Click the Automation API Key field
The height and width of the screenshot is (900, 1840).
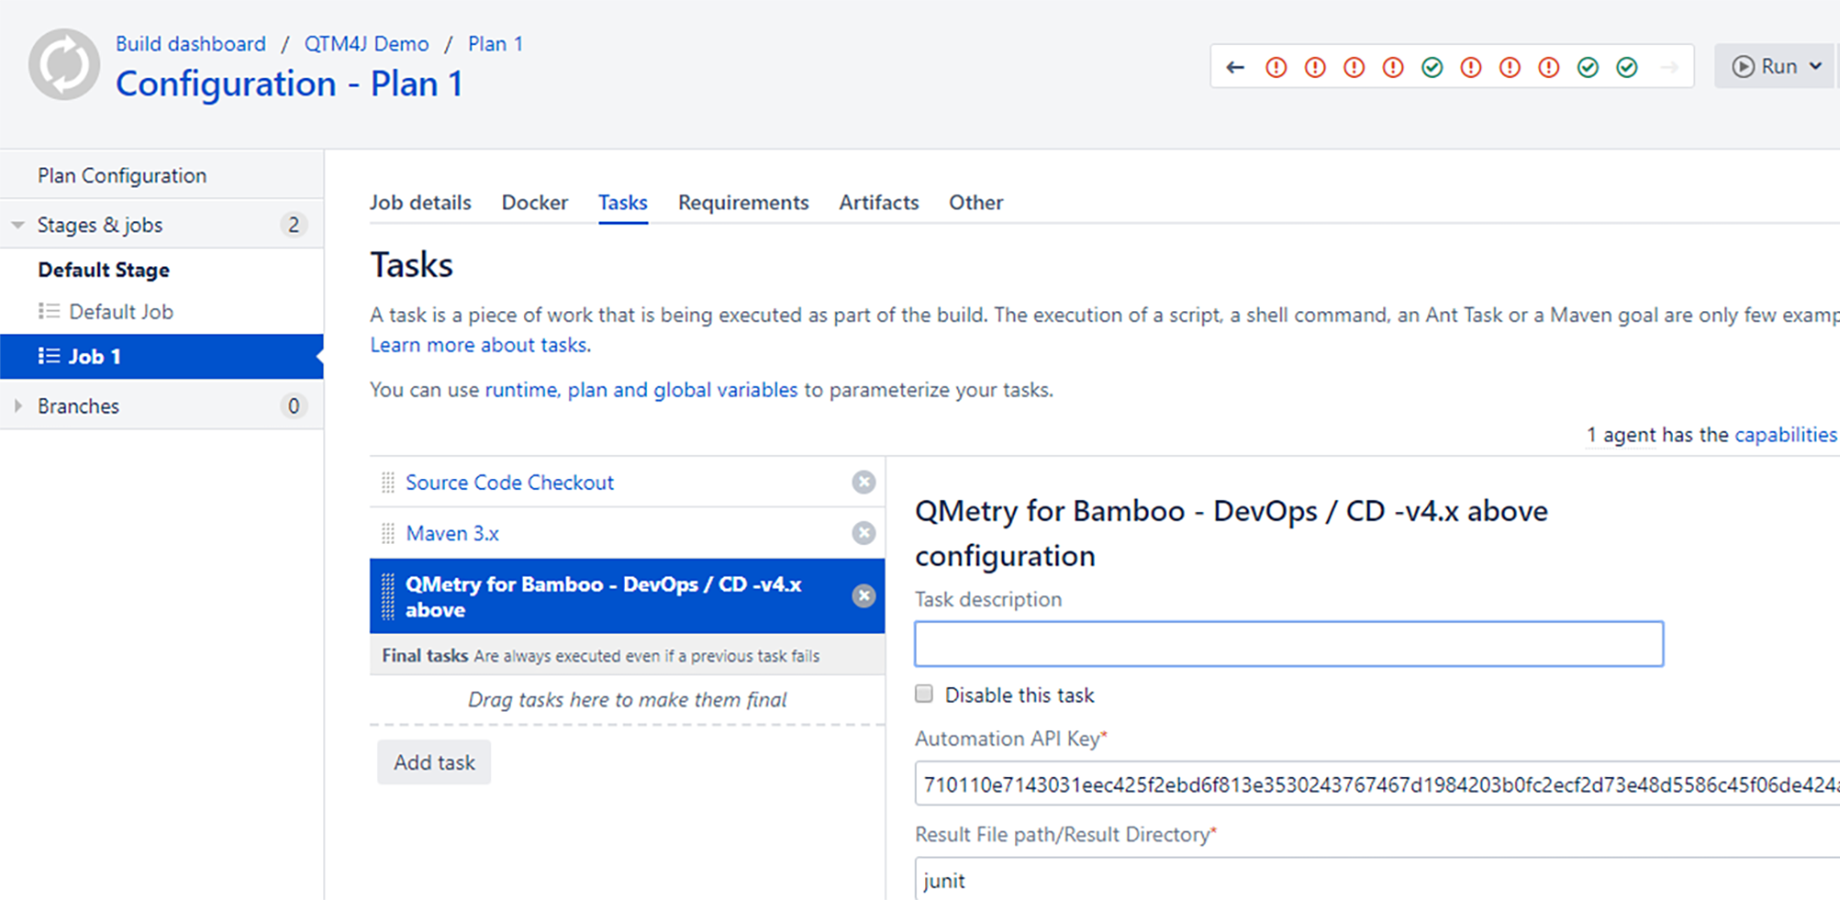coord(1377,785)
